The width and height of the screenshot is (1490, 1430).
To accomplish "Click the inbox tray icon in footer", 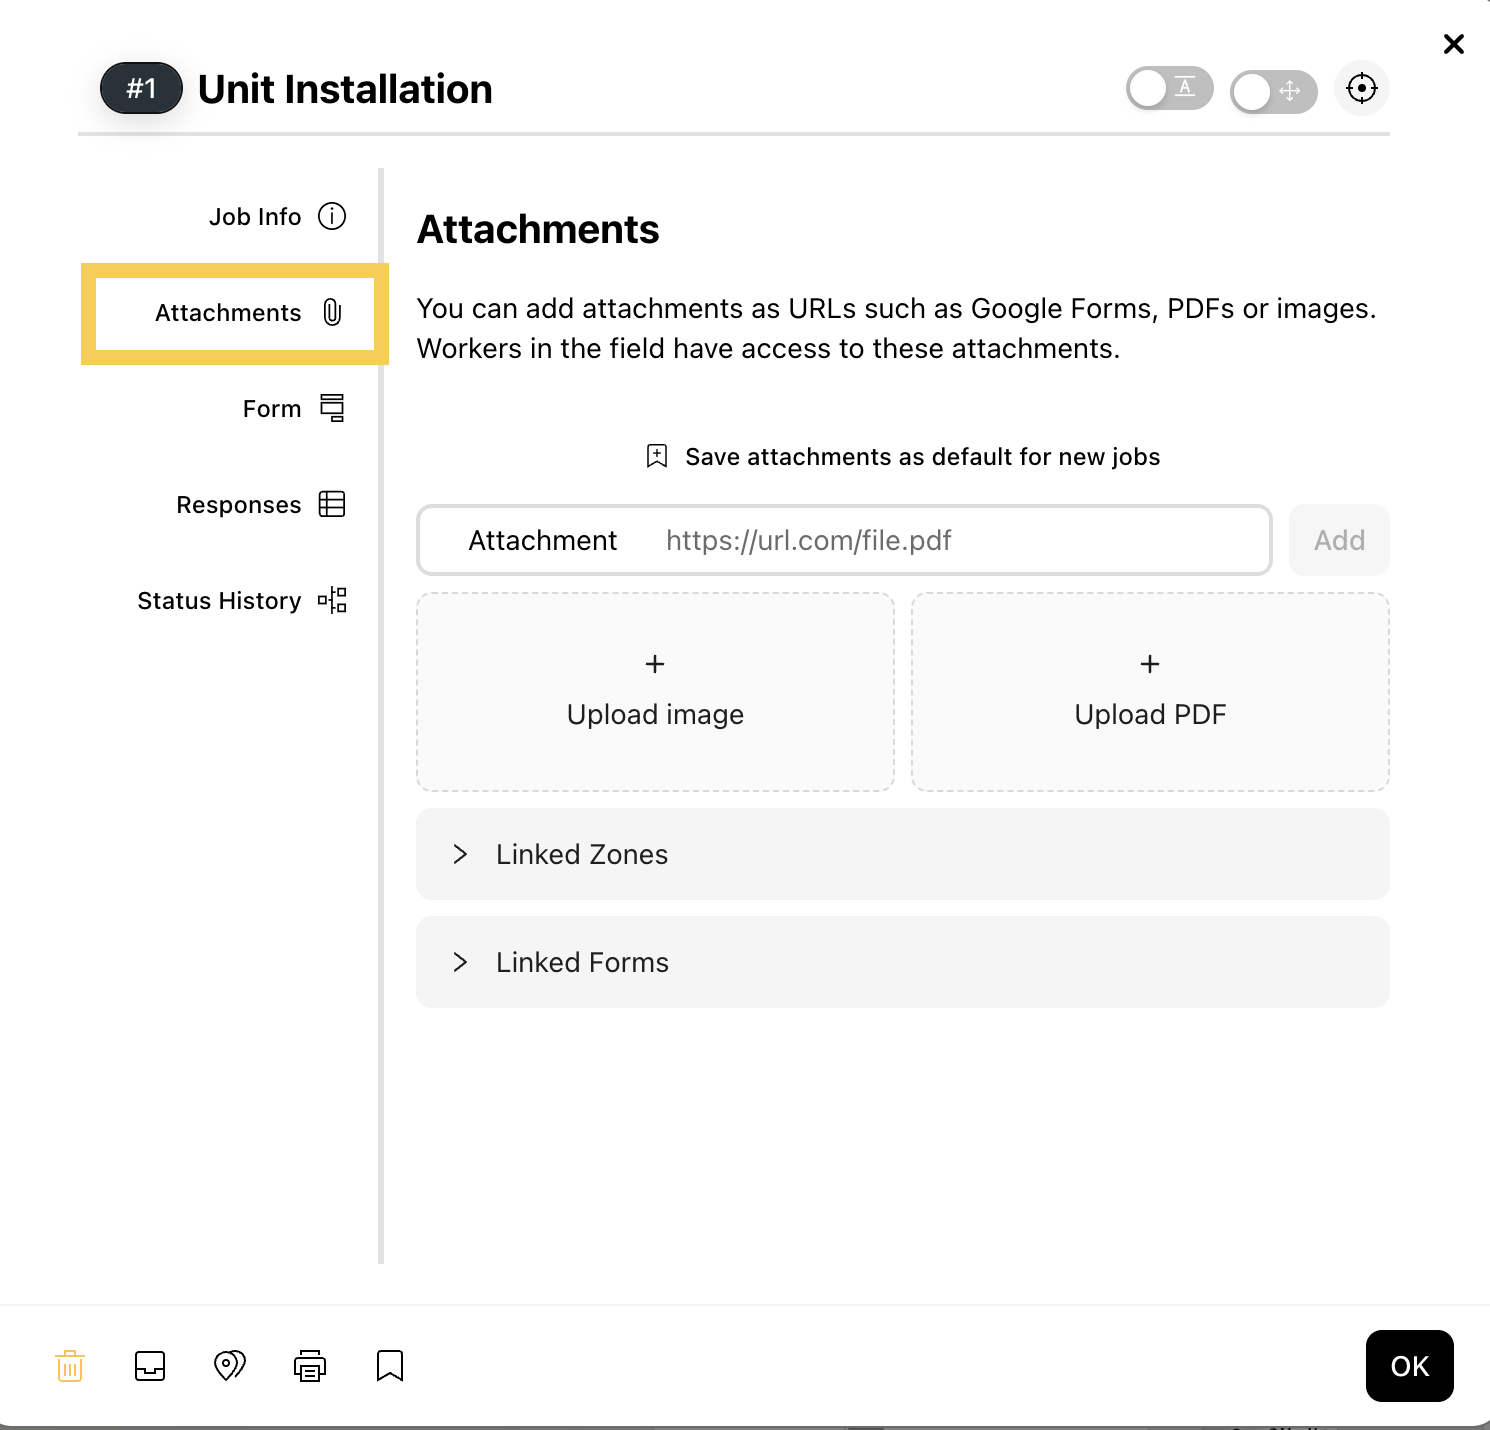I will (x=150, y=1366).
